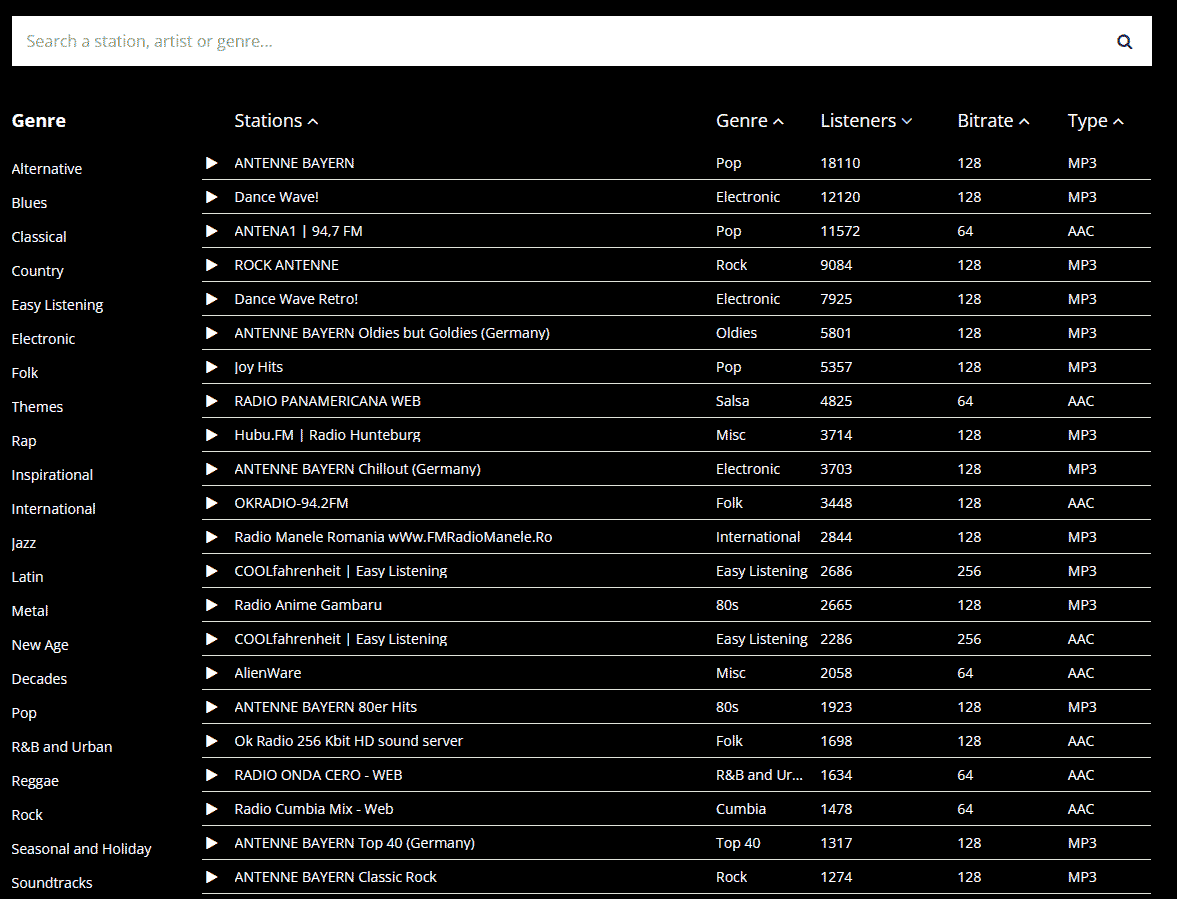This screenshot has height=899, width=1177.
Task: Sort table by Stations column
Action: 276,121
